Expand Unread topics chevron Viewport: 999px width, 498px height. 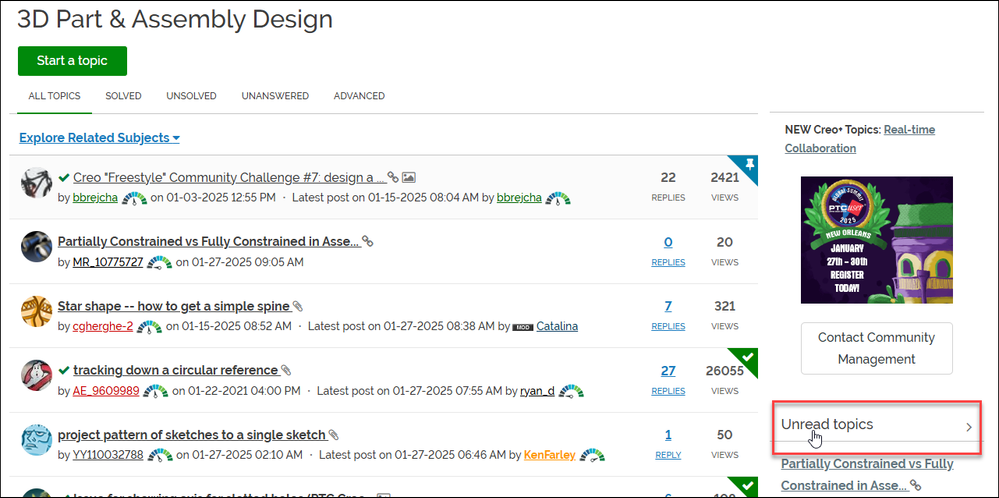968,427
